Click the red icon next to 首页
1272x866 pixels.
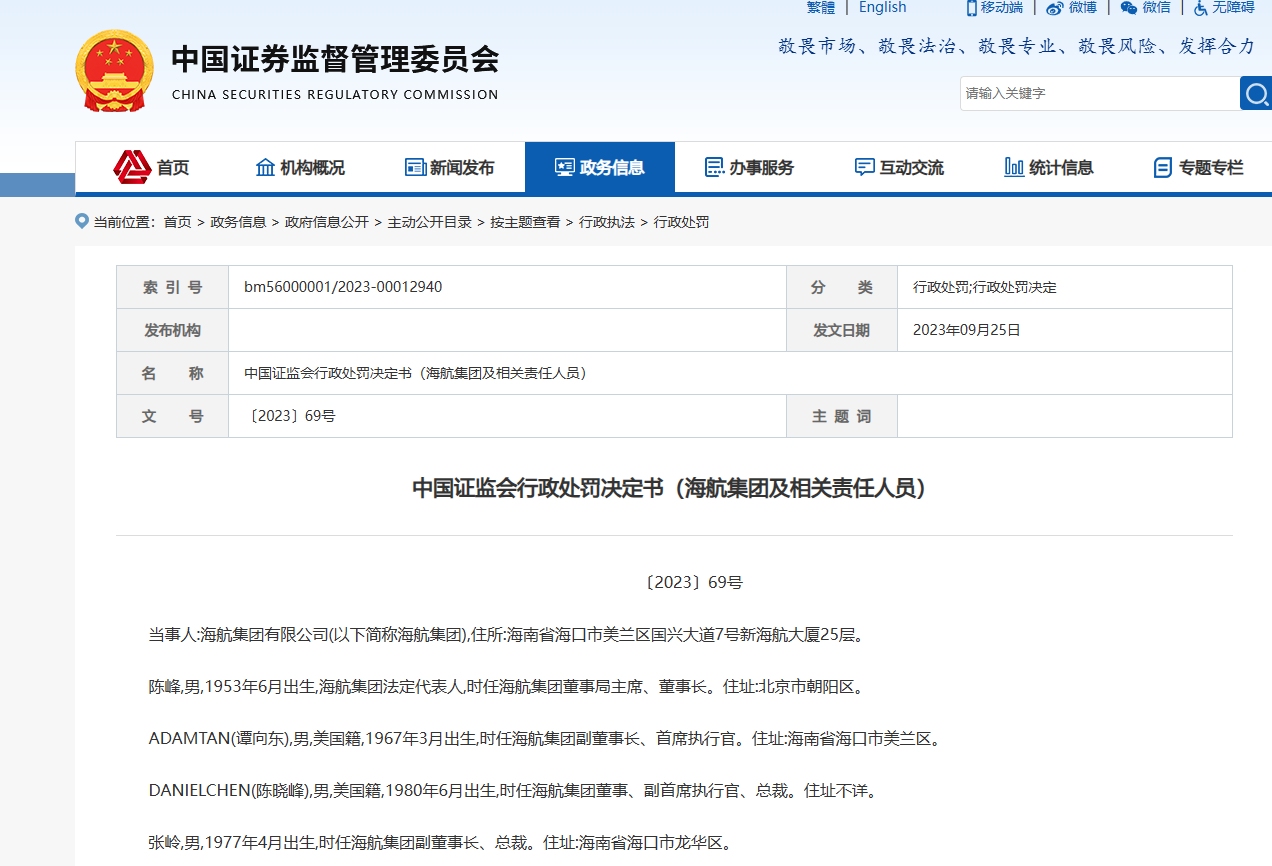132,167
